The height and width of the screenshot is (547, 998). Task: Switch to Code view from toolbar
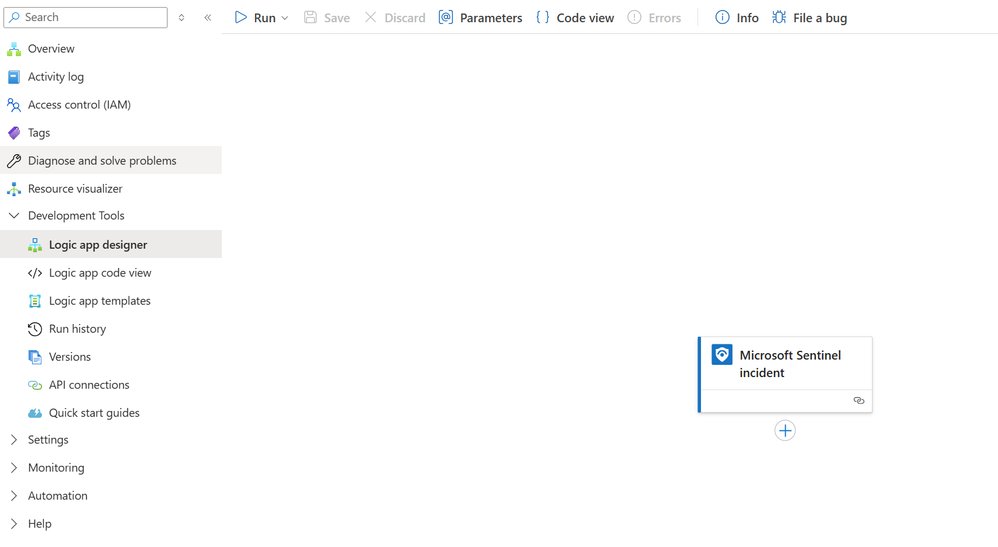tap(575, 18)
